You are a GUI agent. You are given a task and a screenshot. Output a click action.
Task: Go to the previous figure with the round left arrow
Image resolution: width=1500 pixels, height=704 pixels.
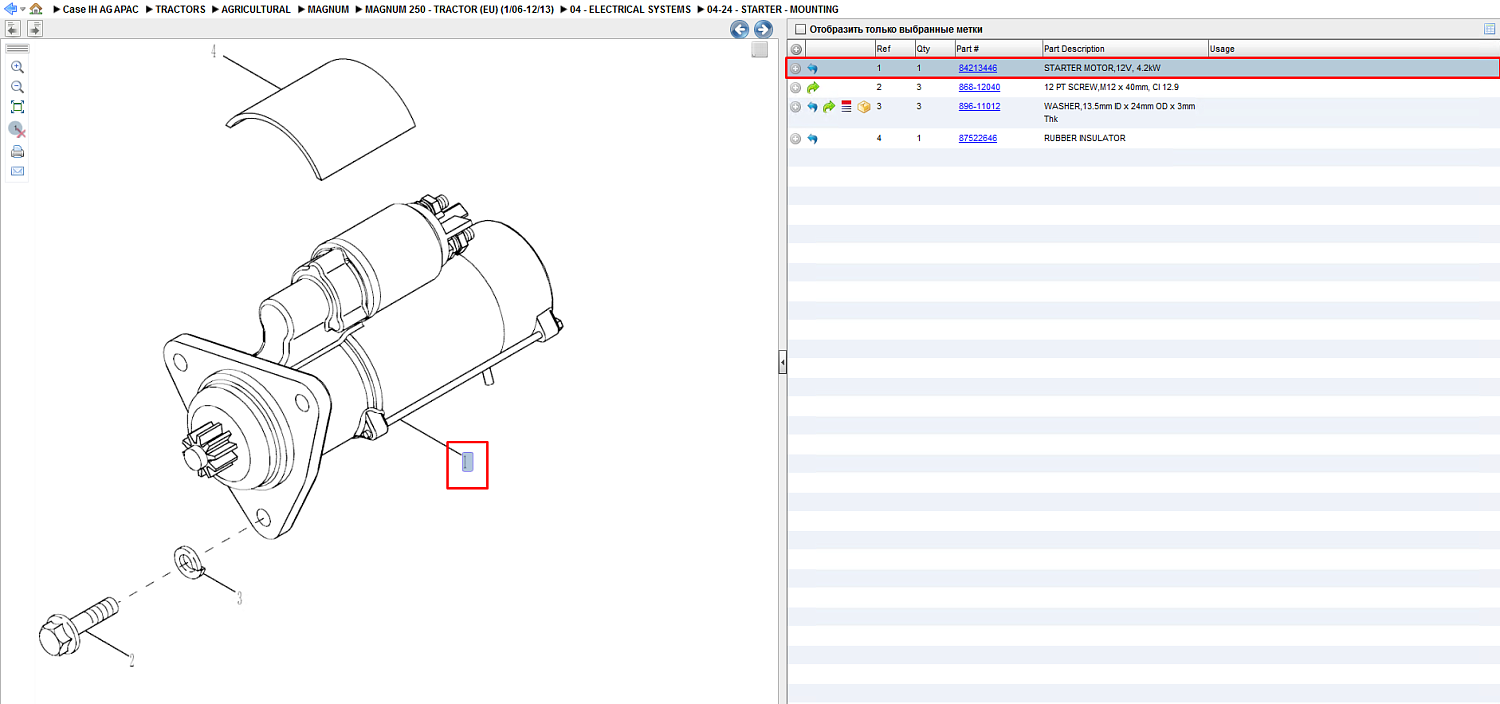(740, 30)
